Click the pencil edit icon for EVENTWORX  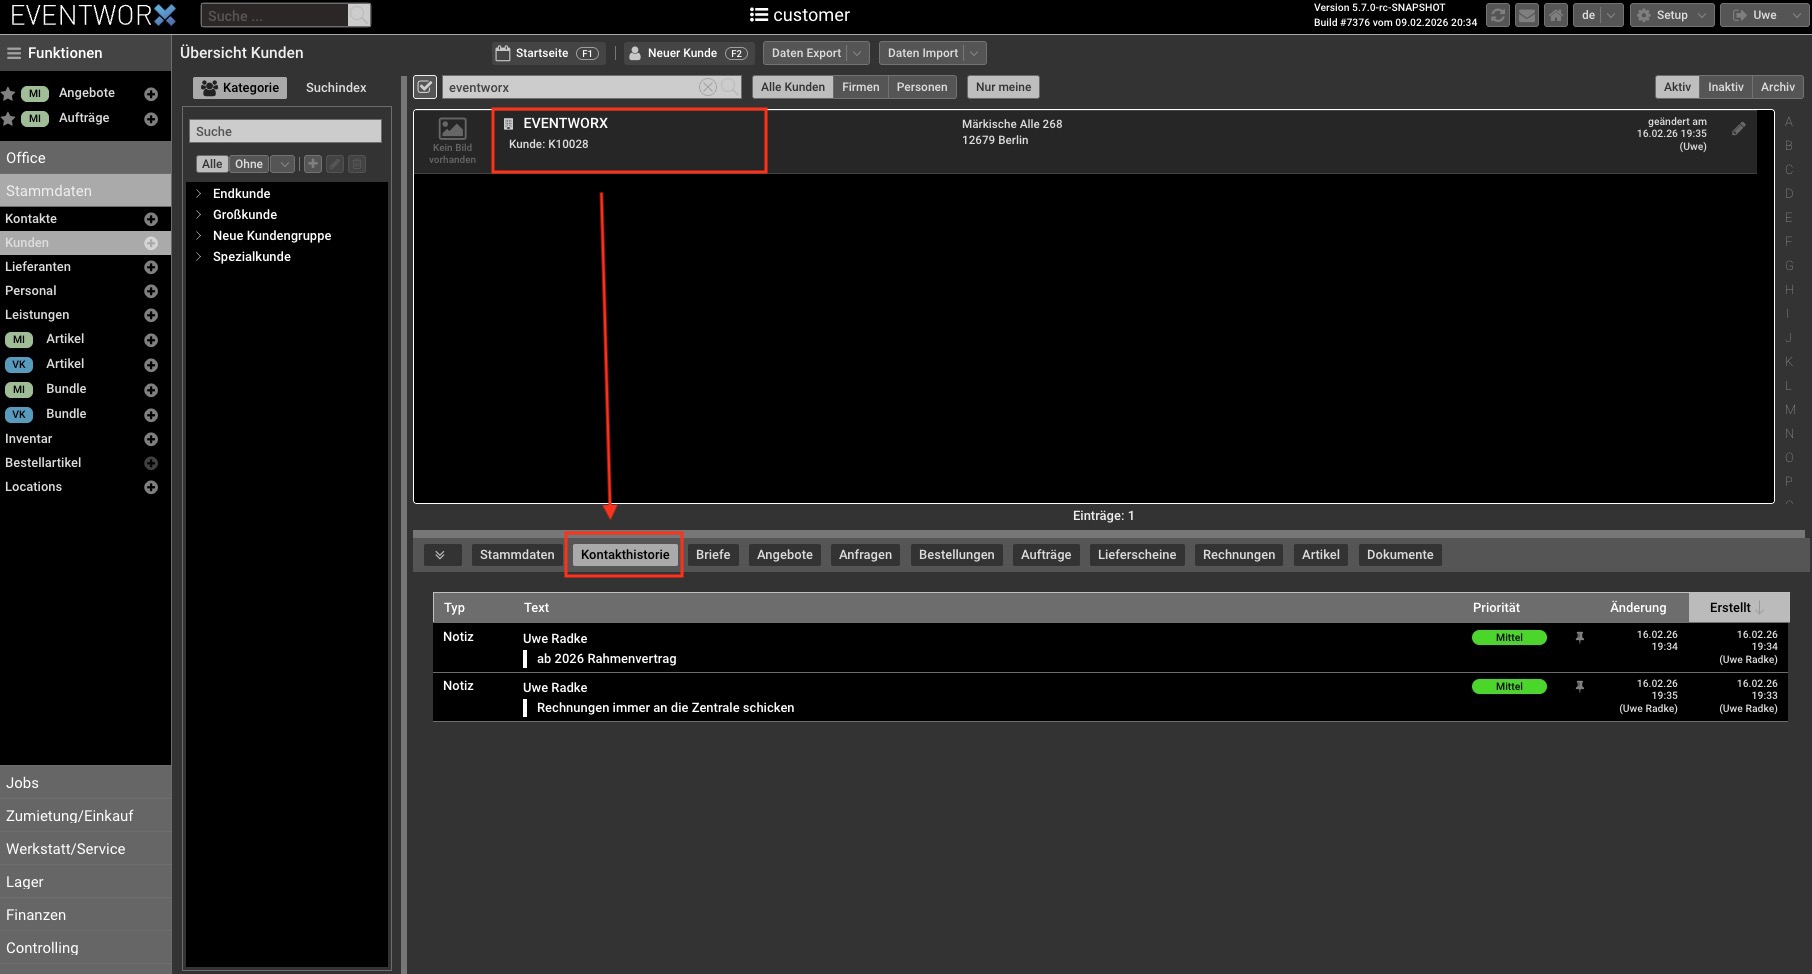(x=1739, y=129)
